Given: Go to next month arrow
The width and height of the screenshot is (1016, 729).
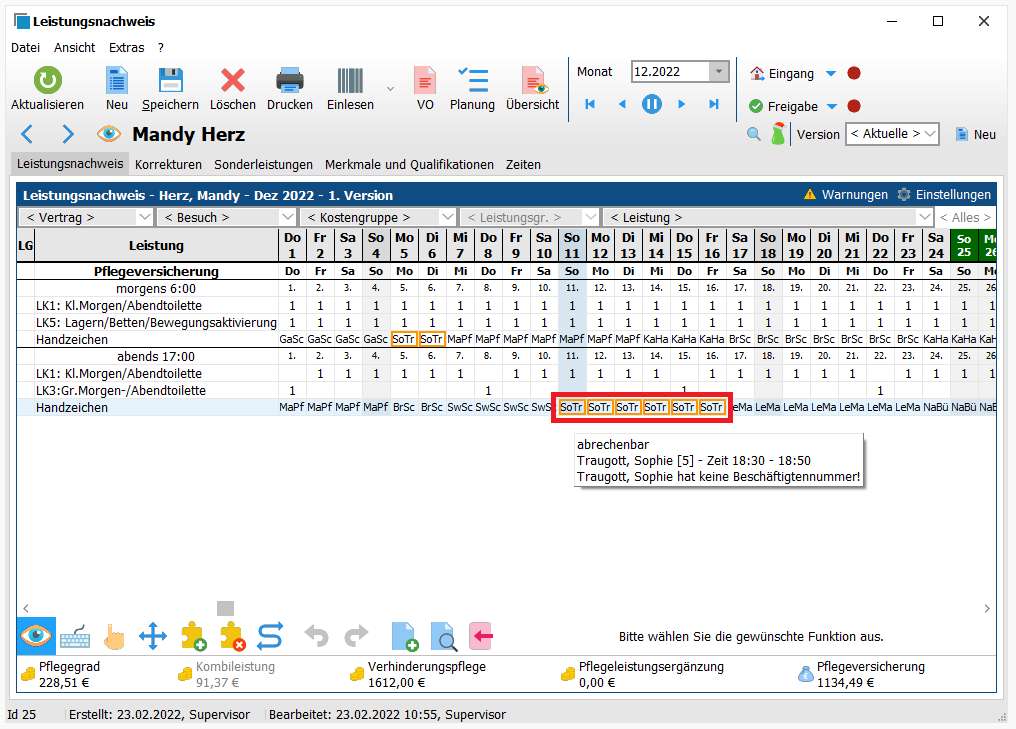Looking at the screenshot, I should tap(681, 104).
